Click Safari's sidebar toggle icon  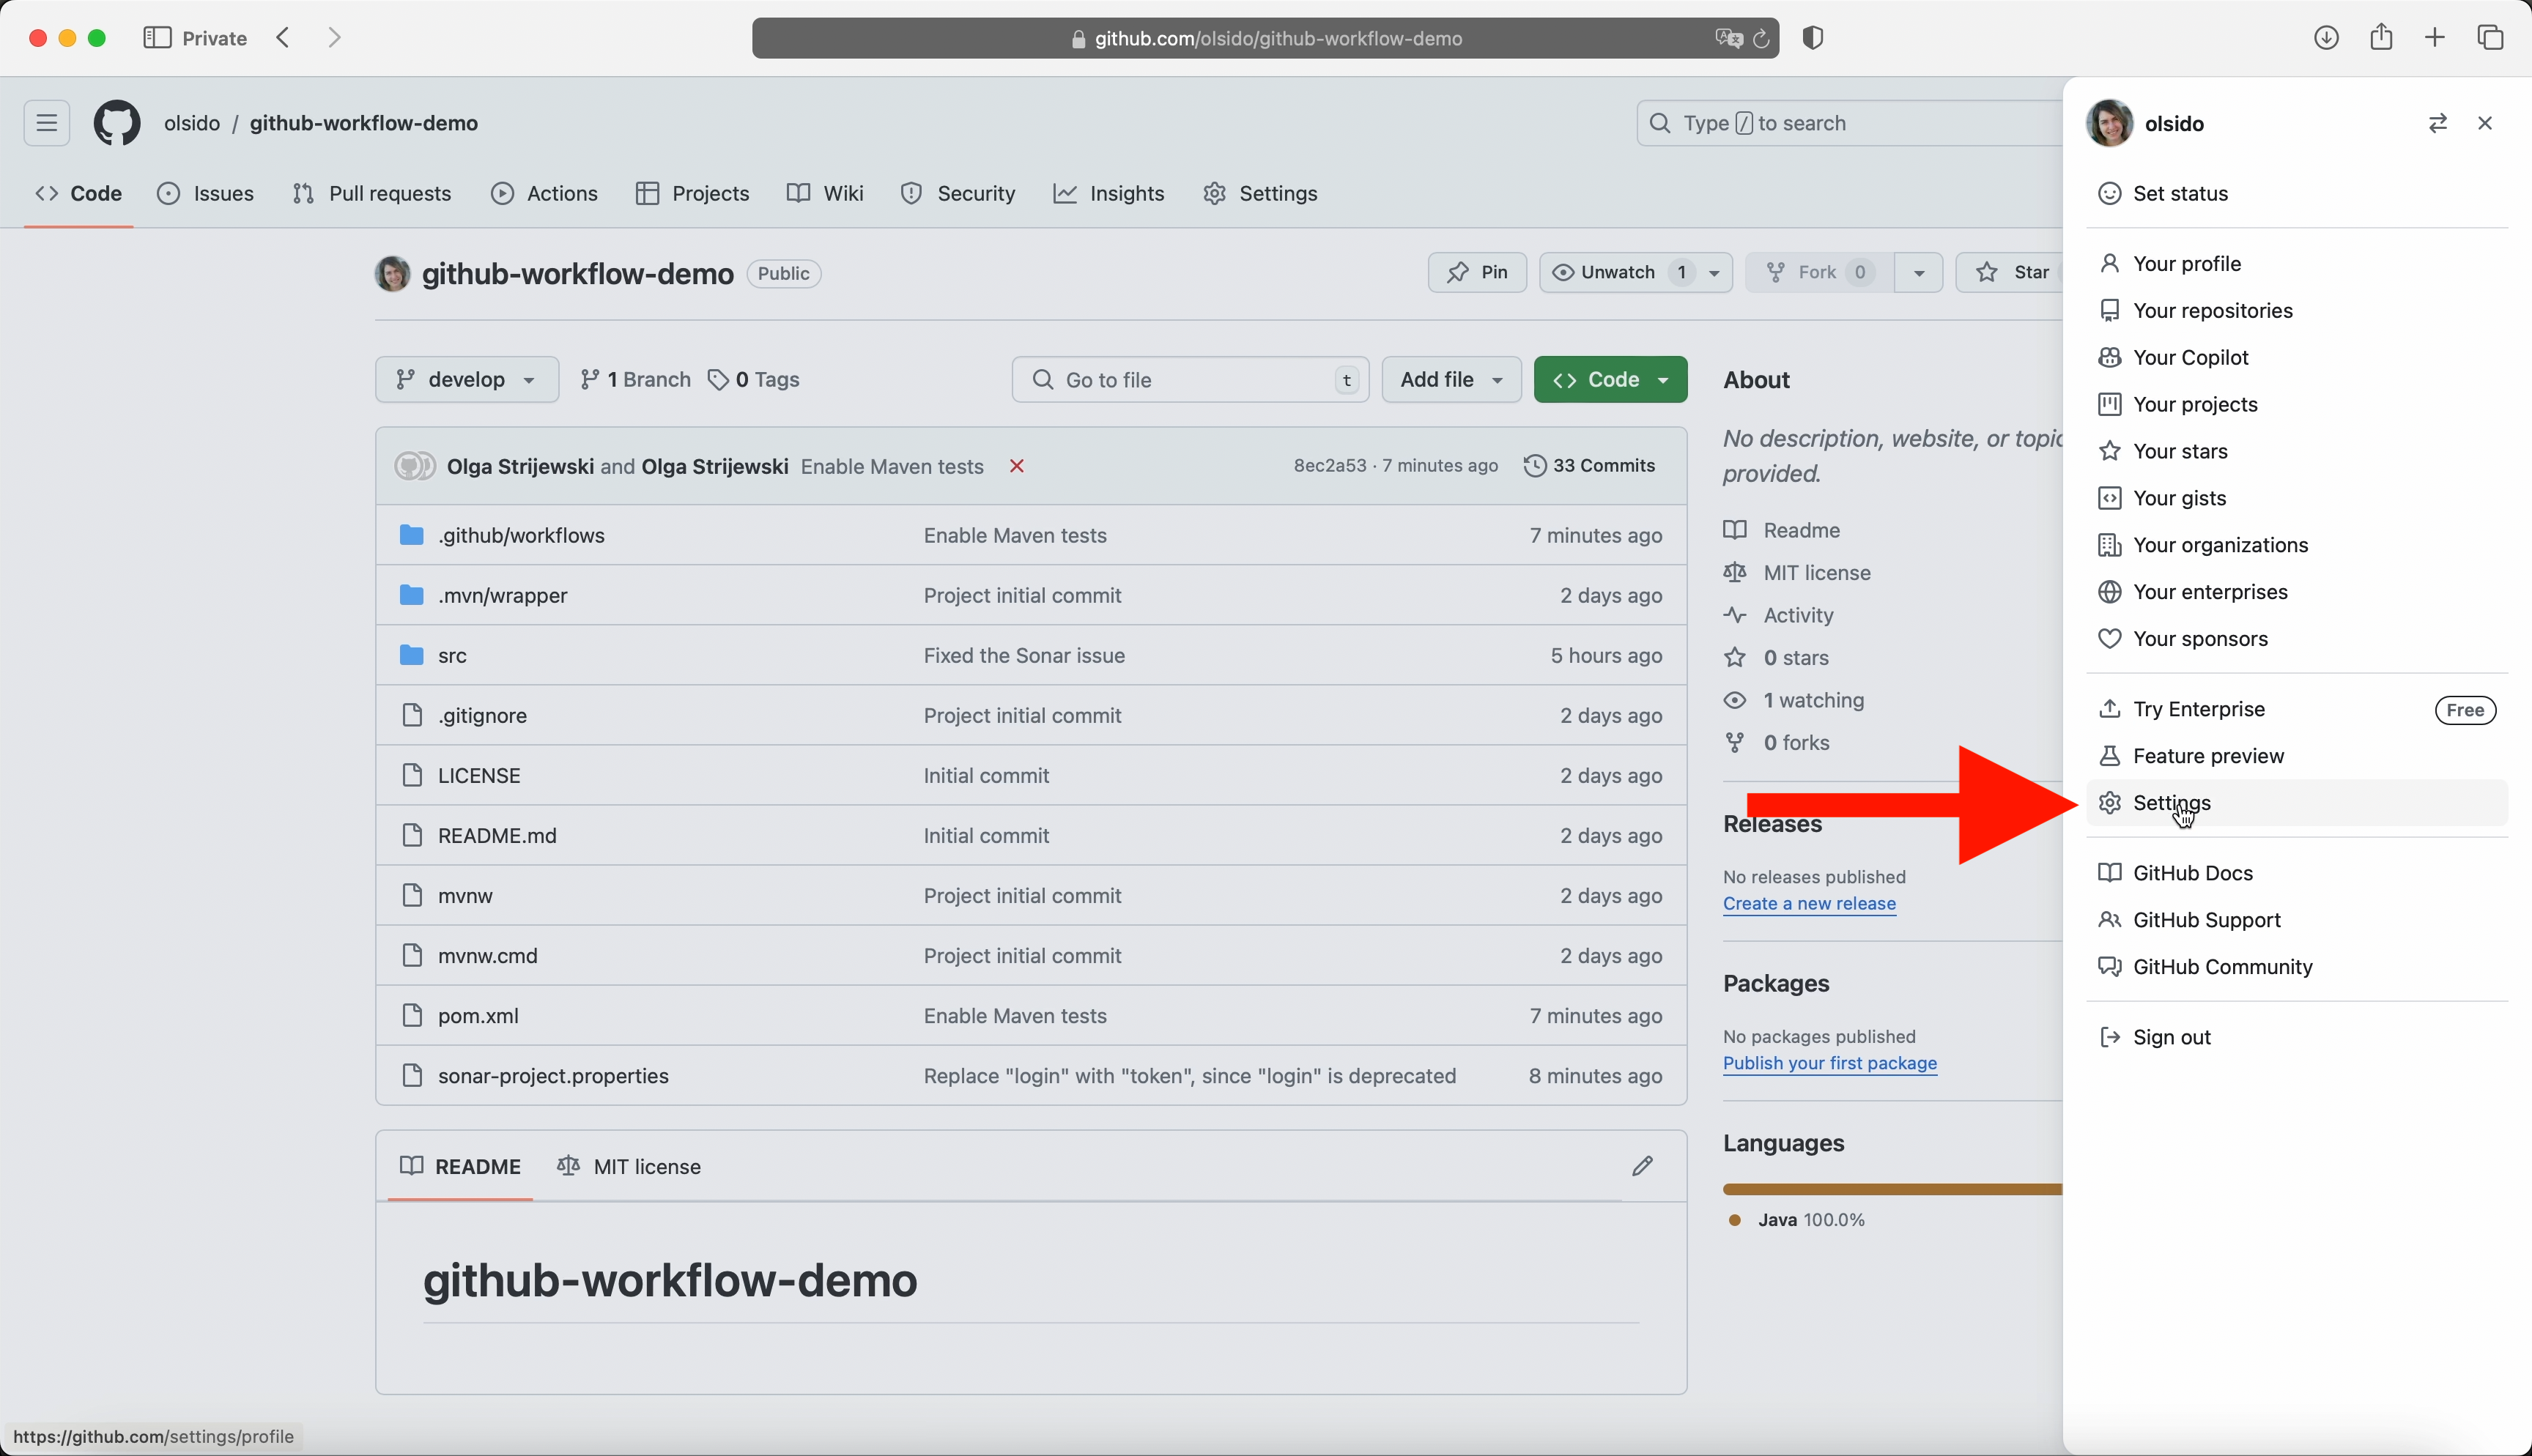click(157, 38)
